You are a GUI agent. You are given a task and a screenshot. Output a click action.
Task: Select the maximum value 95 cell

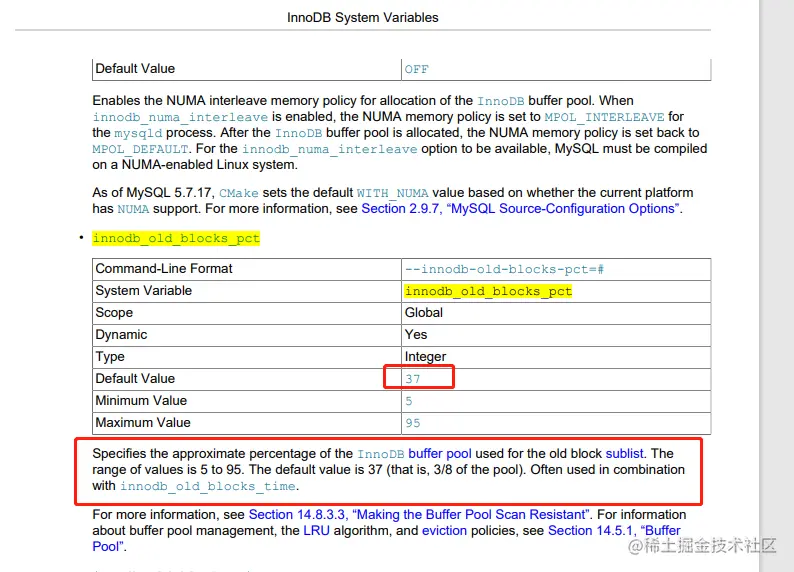(556, 423)
